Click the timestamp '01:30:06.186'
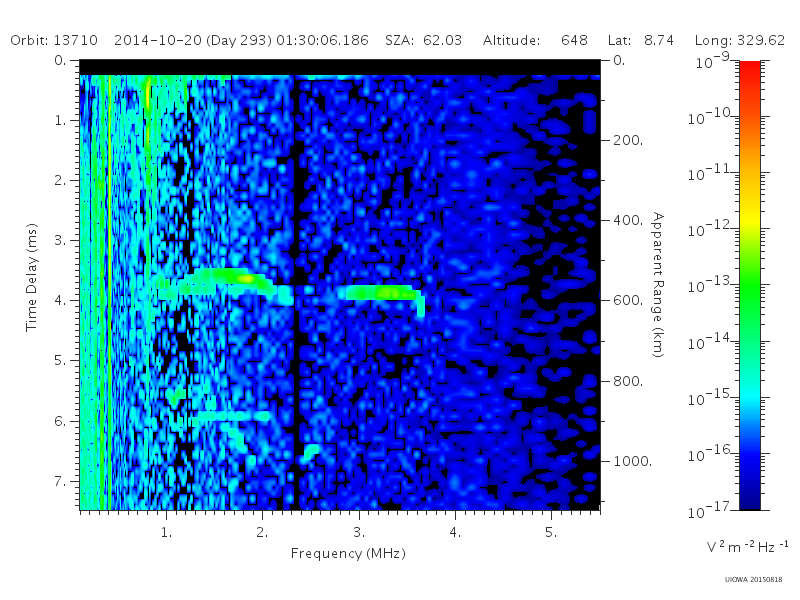 point(322,40)
